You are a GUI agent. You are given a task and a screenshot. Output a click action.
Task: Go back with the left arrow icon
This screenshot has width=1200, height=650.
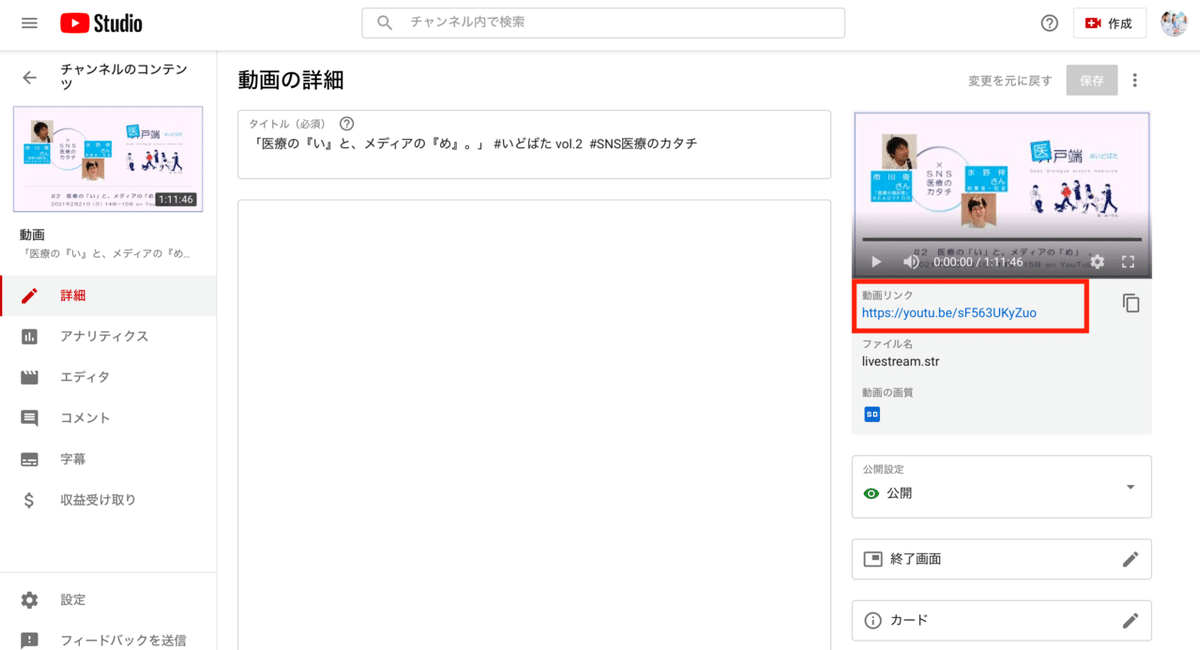(30, 77)
